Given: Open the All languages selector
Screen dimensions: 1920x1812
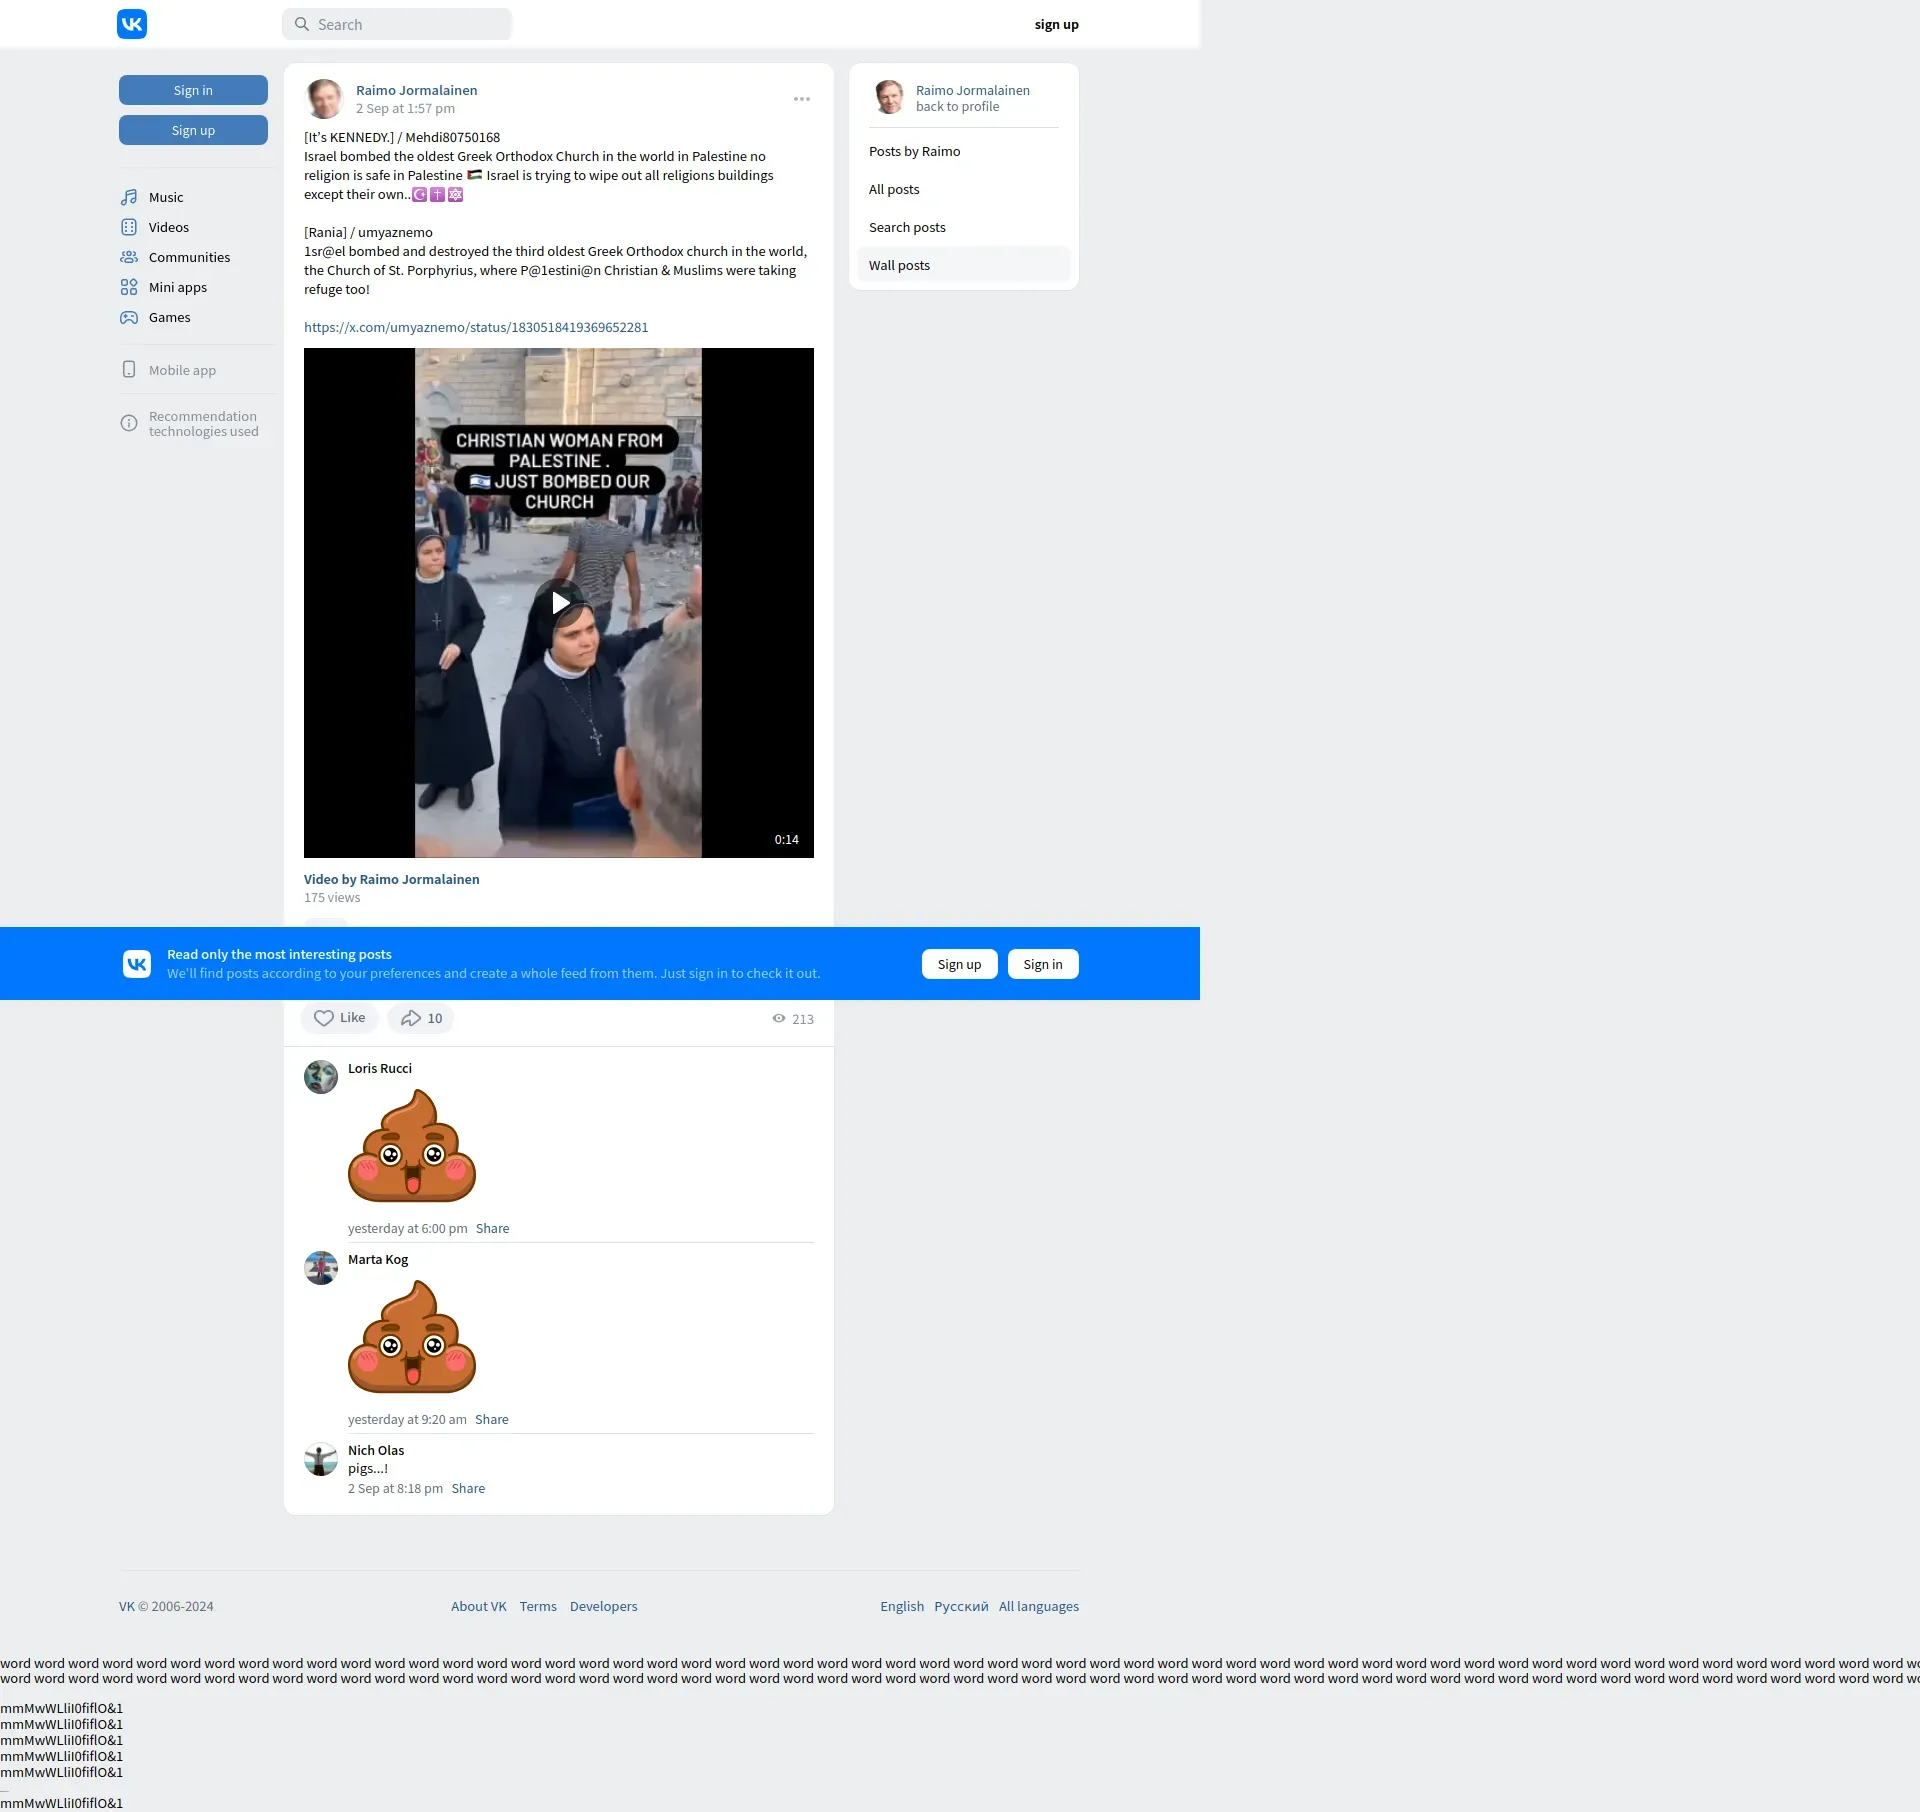Looking at the screenshot, I should click(1038, 1606).
